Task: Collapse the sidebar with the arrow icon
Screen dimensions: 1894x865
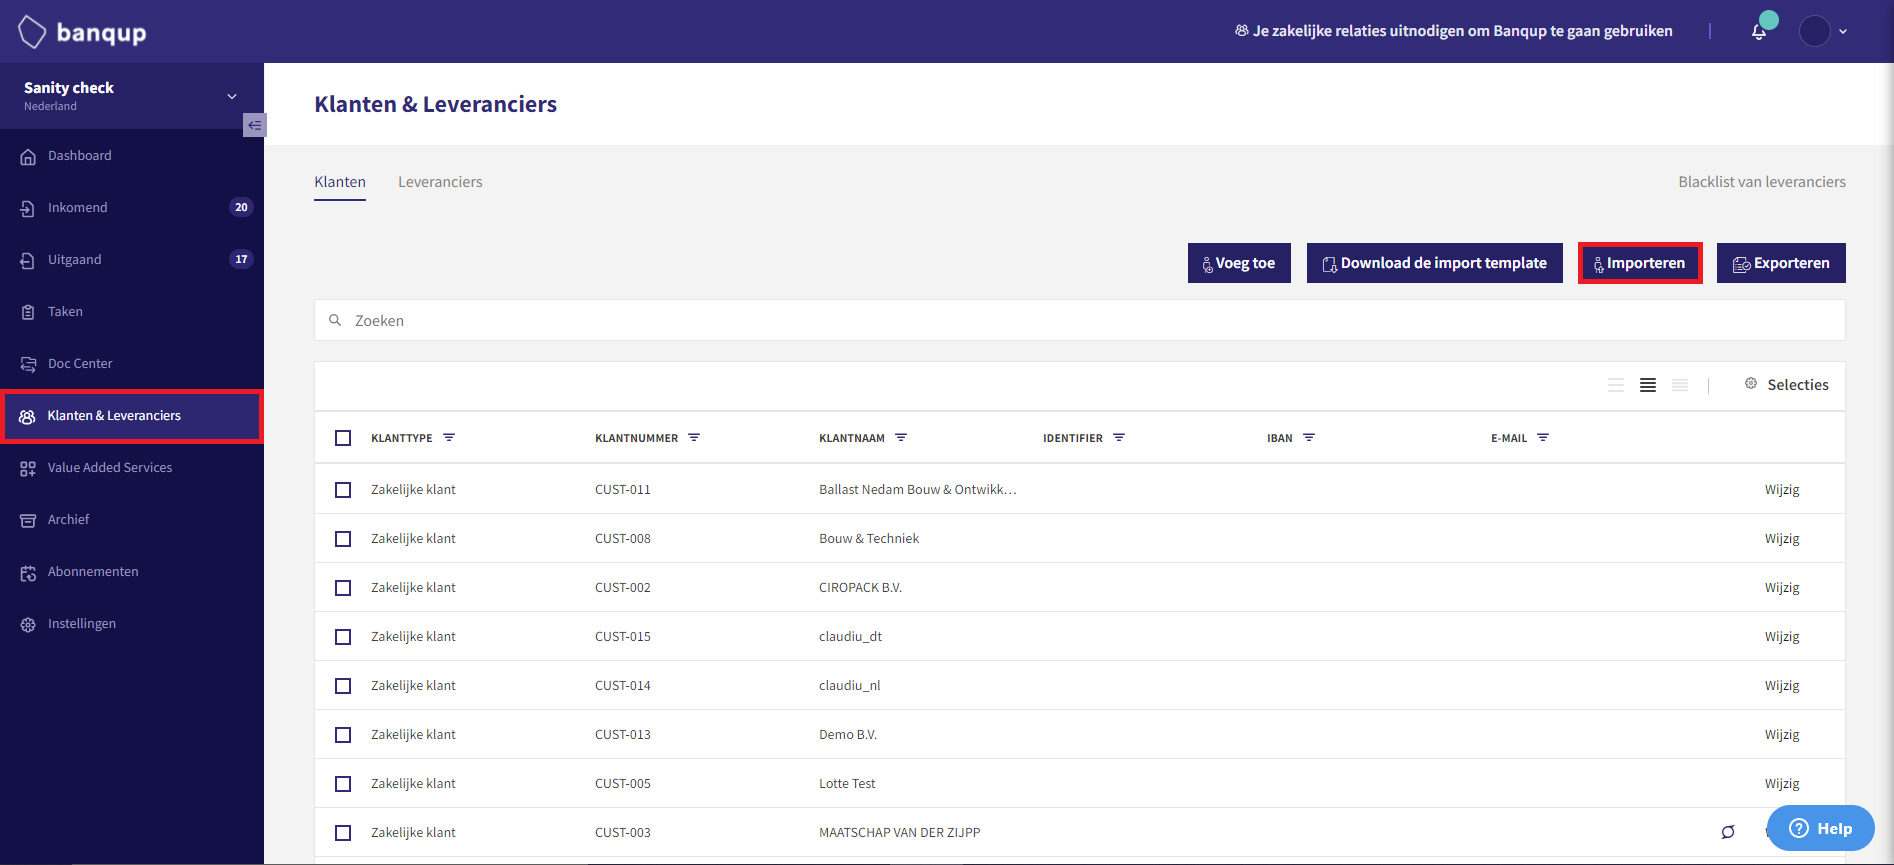Action: 255,125
